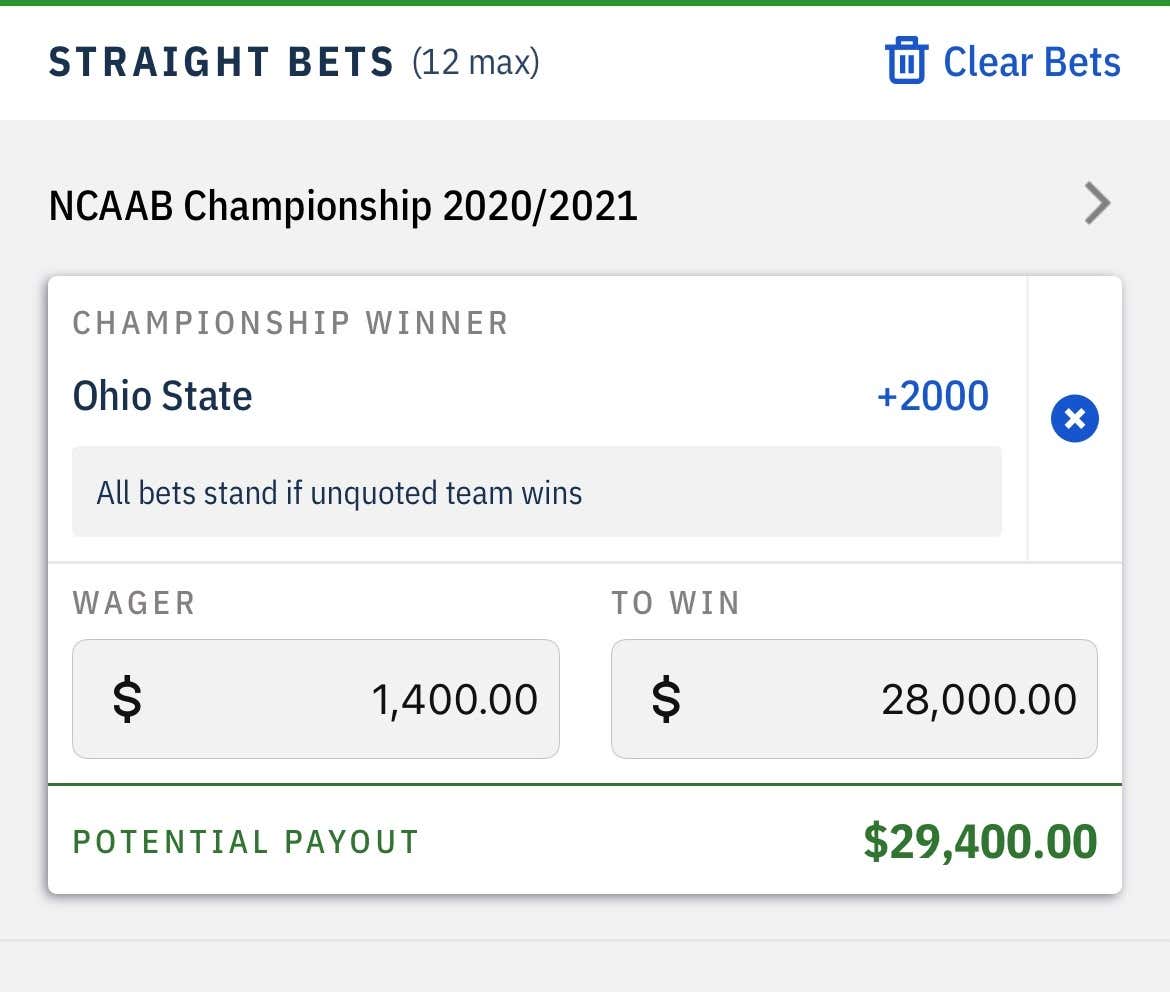Select the +2000 odds value
The width and height of the screenshot is (1170, 992).
(933, 396)
